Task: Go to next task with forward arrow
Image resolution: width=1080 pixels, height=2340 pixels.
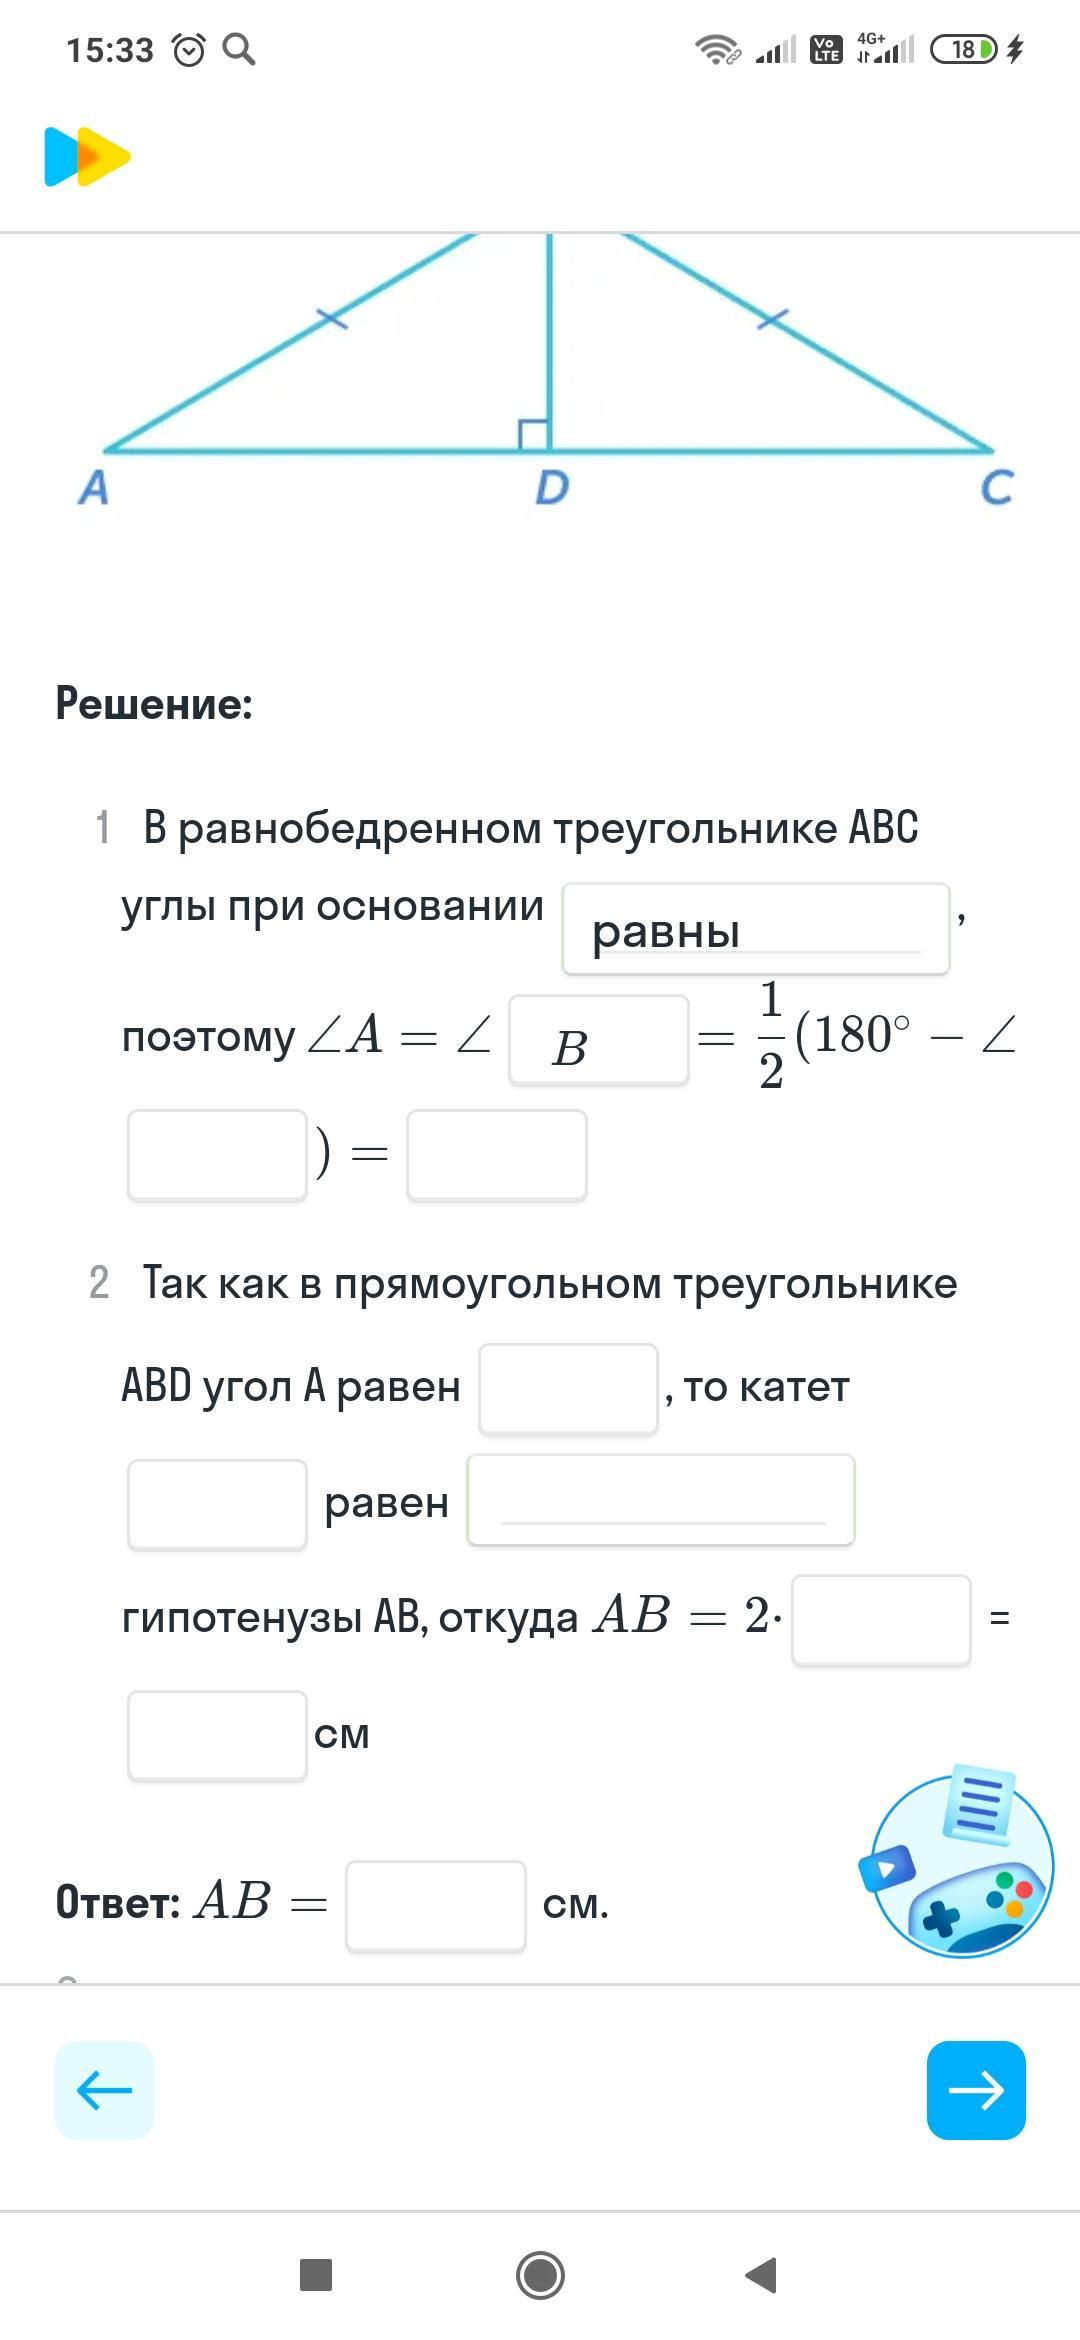Action: 976,2090
